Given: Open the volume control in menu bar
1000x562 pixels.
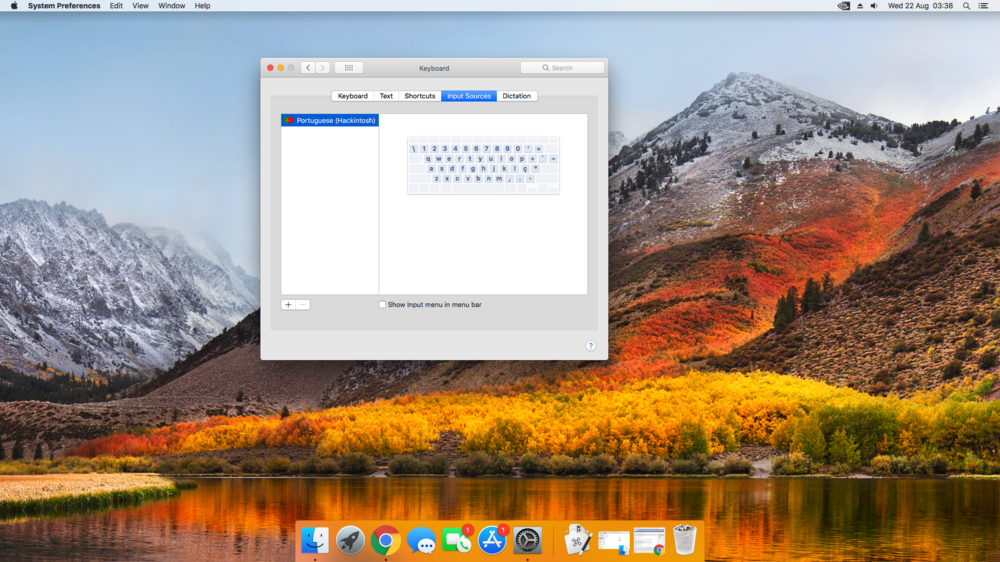Looking at the screenshot, I should click(x=873, y=6).
